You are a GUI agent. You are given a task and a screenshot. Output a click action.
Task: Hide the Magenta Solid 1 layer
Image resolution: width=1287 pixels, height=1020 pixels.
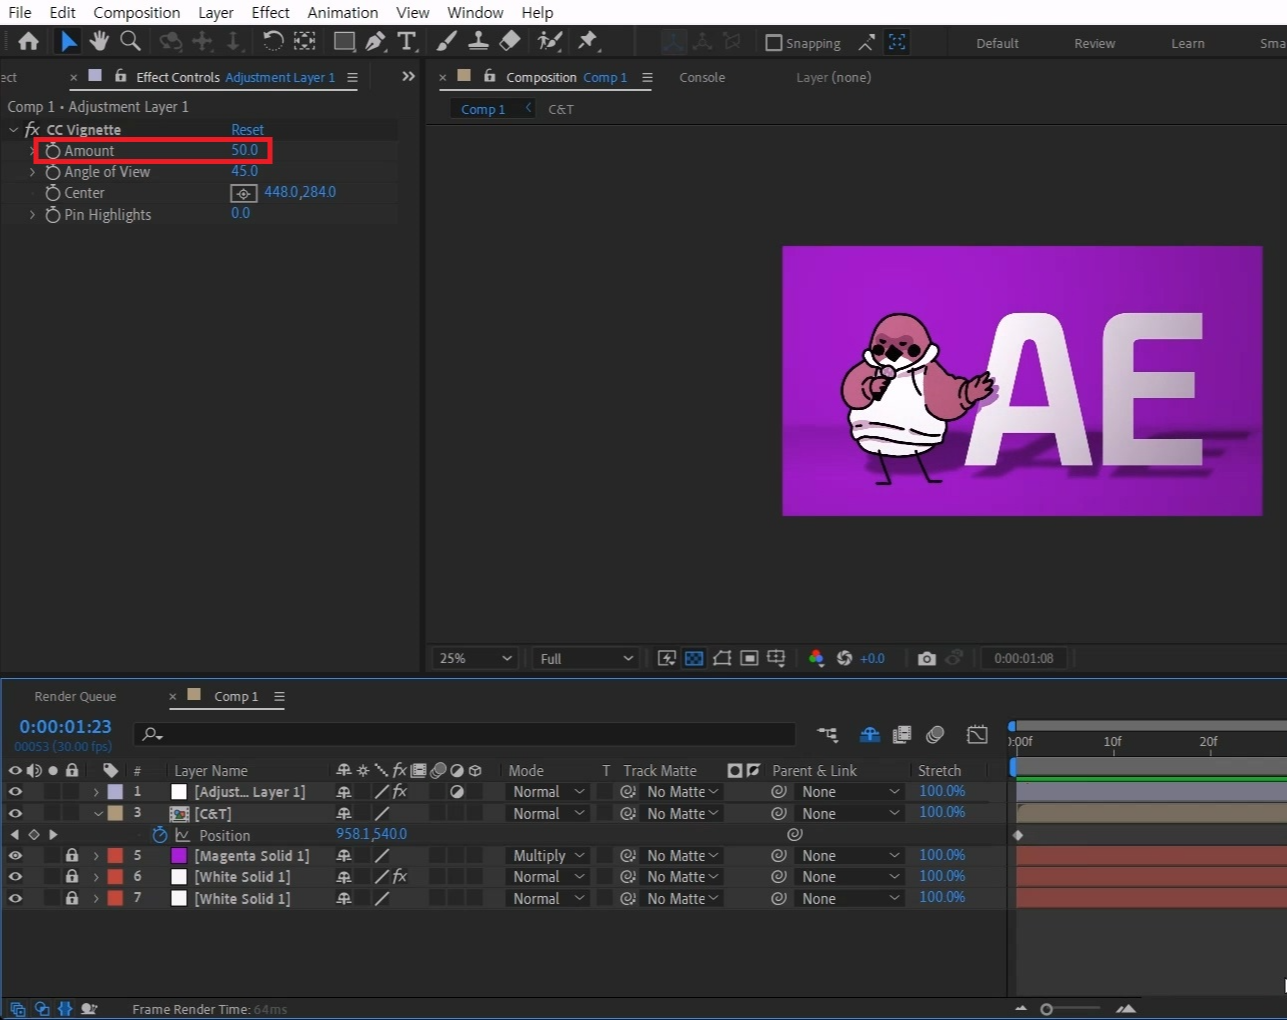(x=15, y=855)
